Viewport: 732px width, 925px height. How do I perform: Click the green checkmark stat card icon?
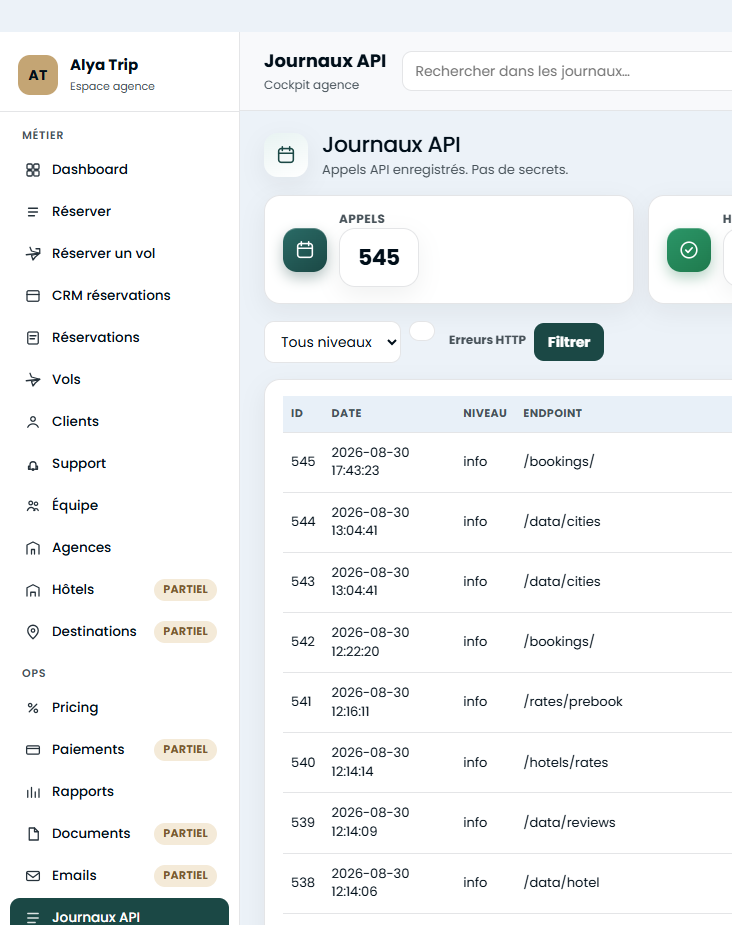point(688,250)
